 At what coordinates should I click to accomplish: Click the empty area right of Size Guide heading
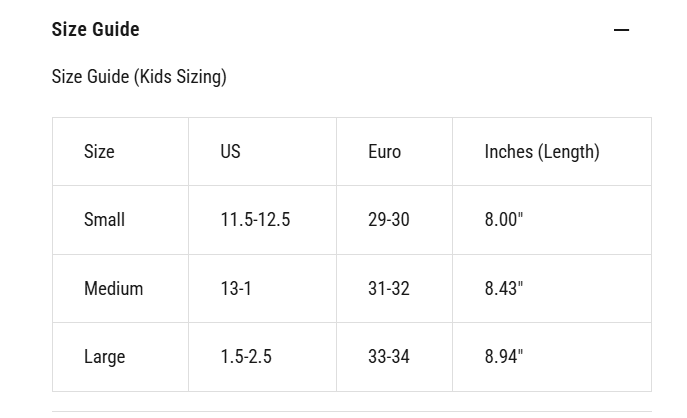tap(380, 30)
